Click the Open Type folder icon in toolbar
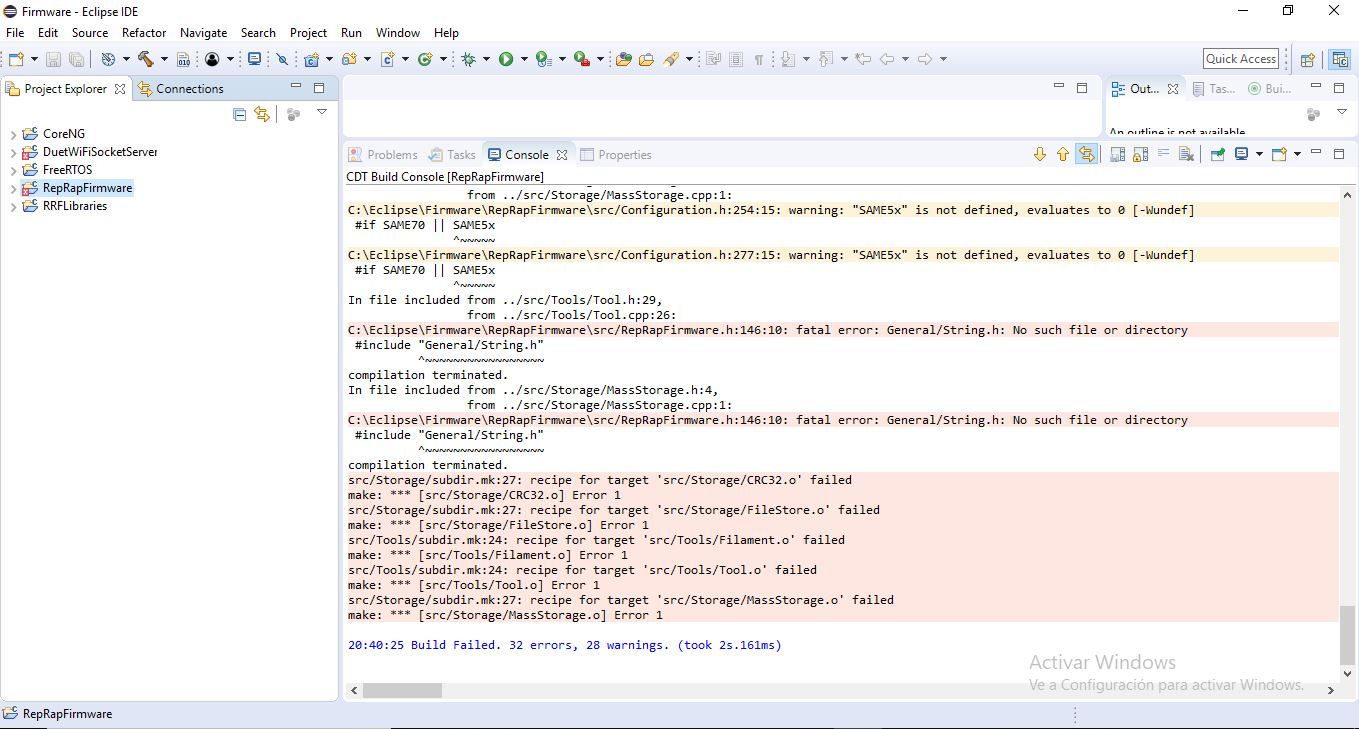 pos(623,59)
